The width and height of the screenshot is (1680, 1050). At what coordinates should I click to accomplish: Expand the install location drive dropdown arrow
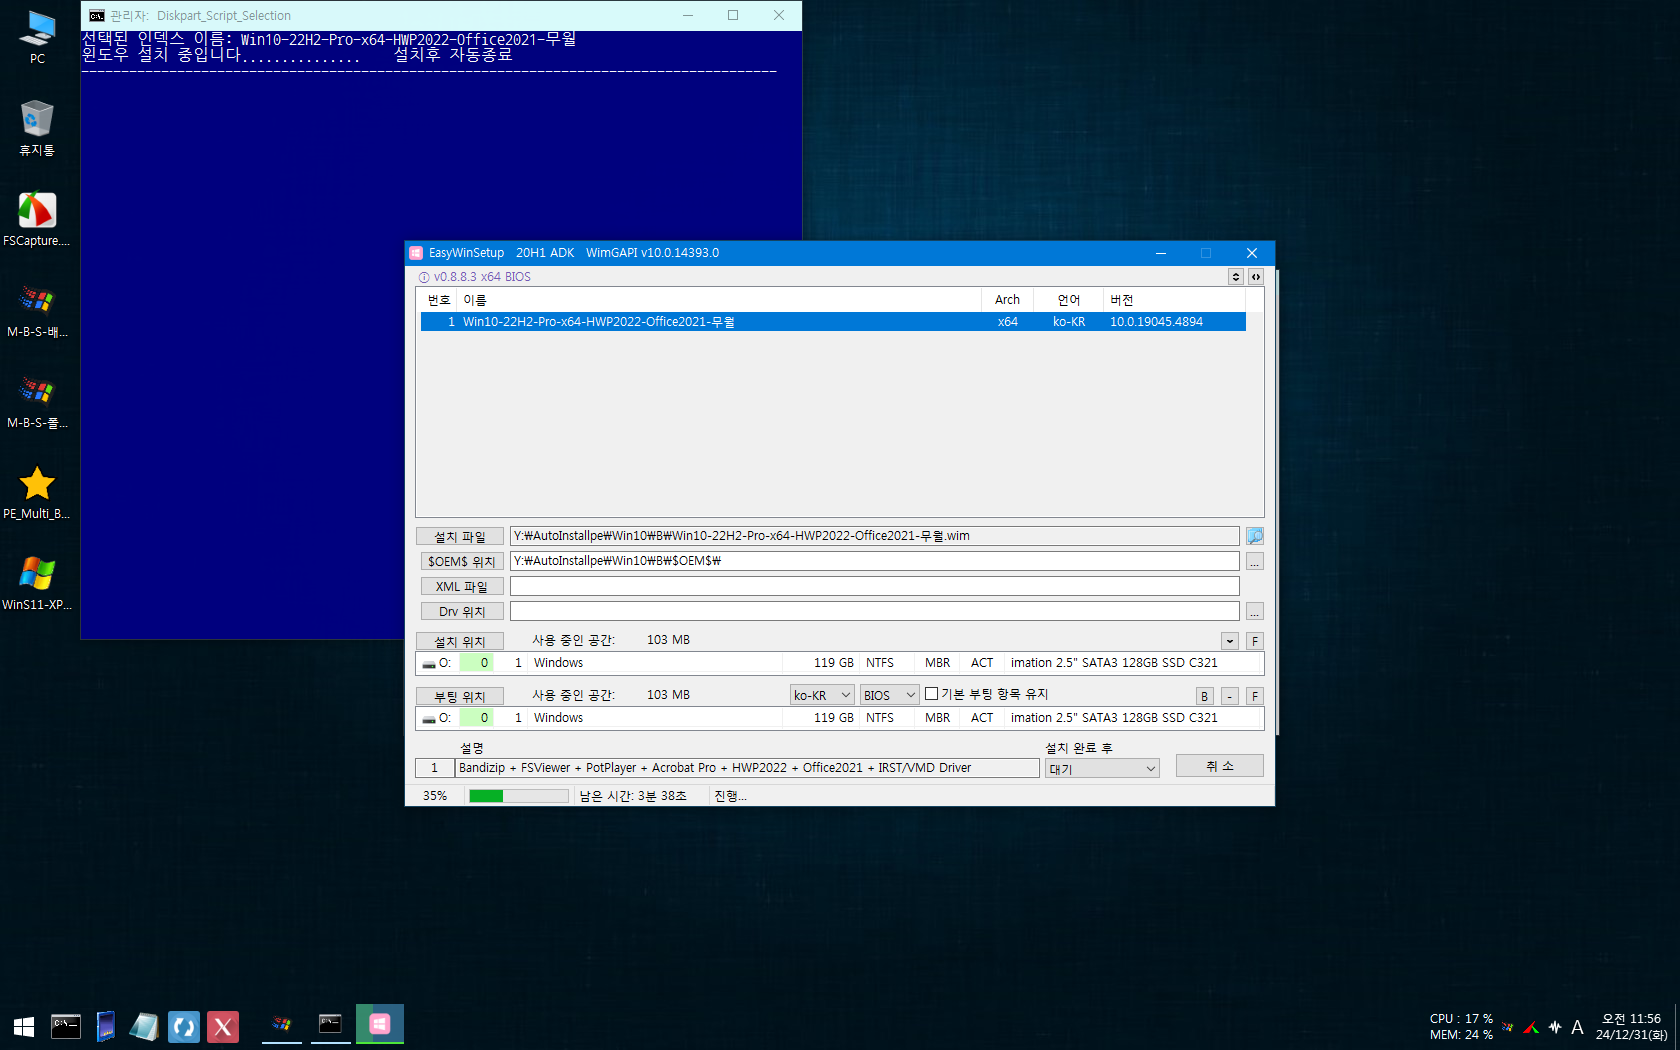pos(1230,641)
